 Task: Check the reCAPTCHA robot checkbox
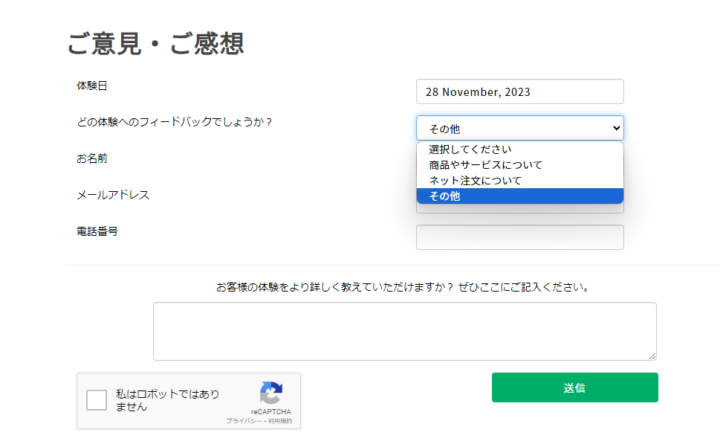97,401
